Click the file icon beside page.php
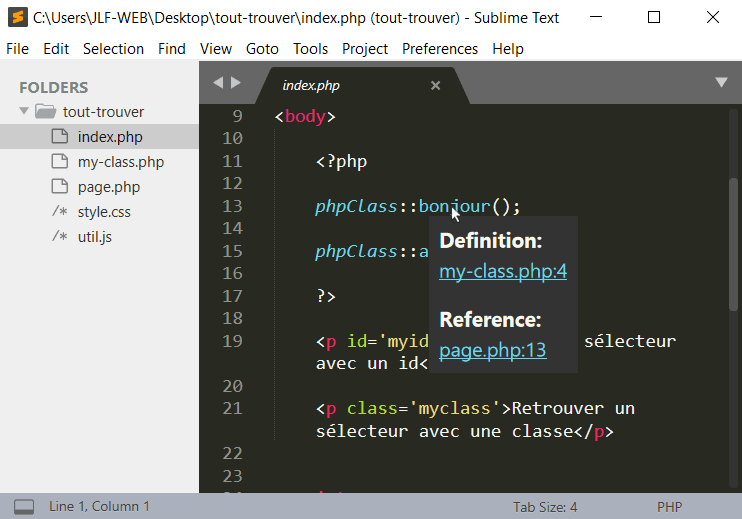This screenshot has width=742, height=519. click(60, 186)
